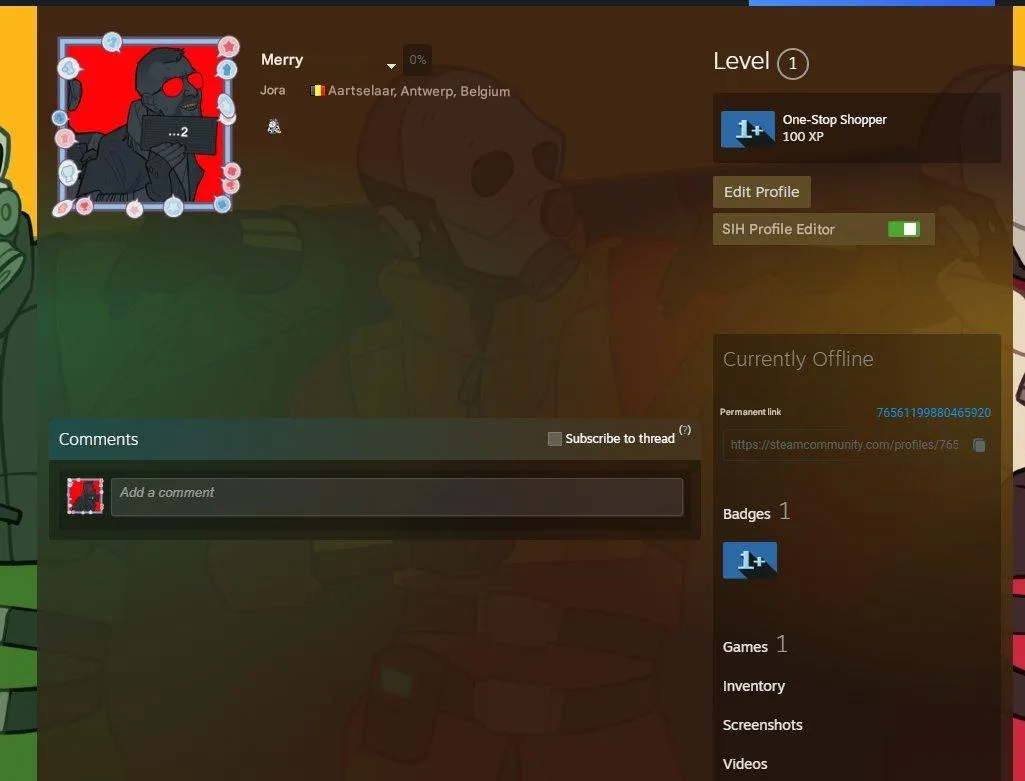Click the 0% XP progress bar
Viewport: 1025px width, 781px height.
point(417,59)
